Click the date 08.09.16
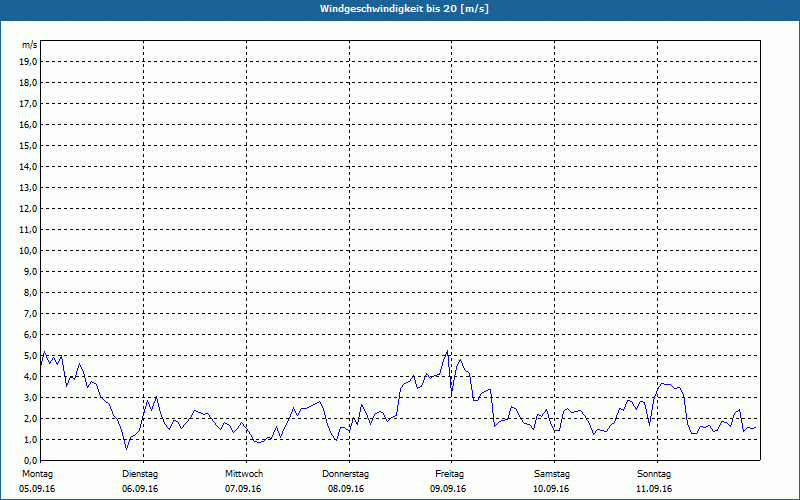The width and height of the screenshot is (800, 500). point(346,489)
